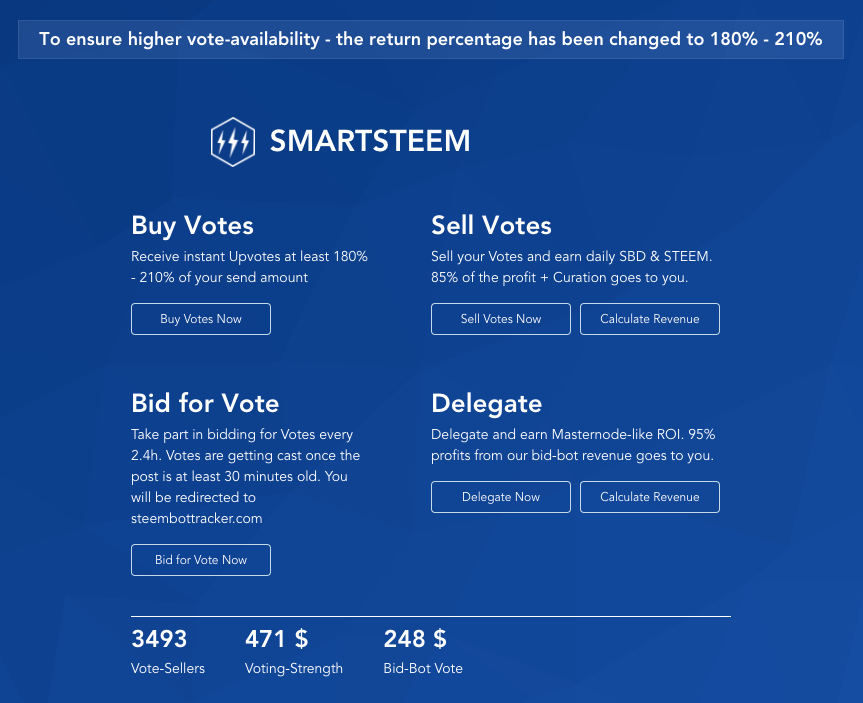This screenshot has height=703, width=863.
Task: Click the Smartsteem hexagon lightning logo
Action: point(233,141)
